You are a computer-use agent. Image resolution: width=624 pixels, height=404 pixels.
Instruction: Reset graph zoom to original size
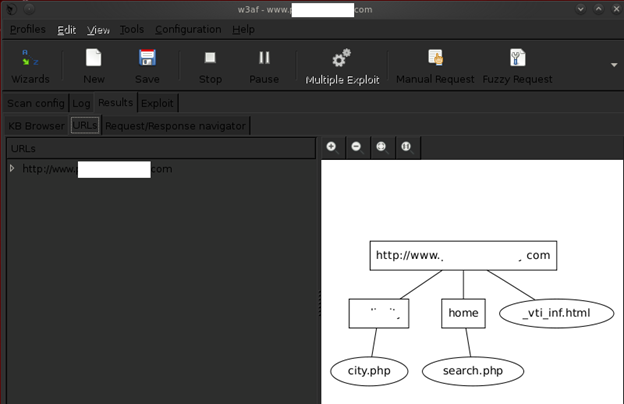point(406,147)
